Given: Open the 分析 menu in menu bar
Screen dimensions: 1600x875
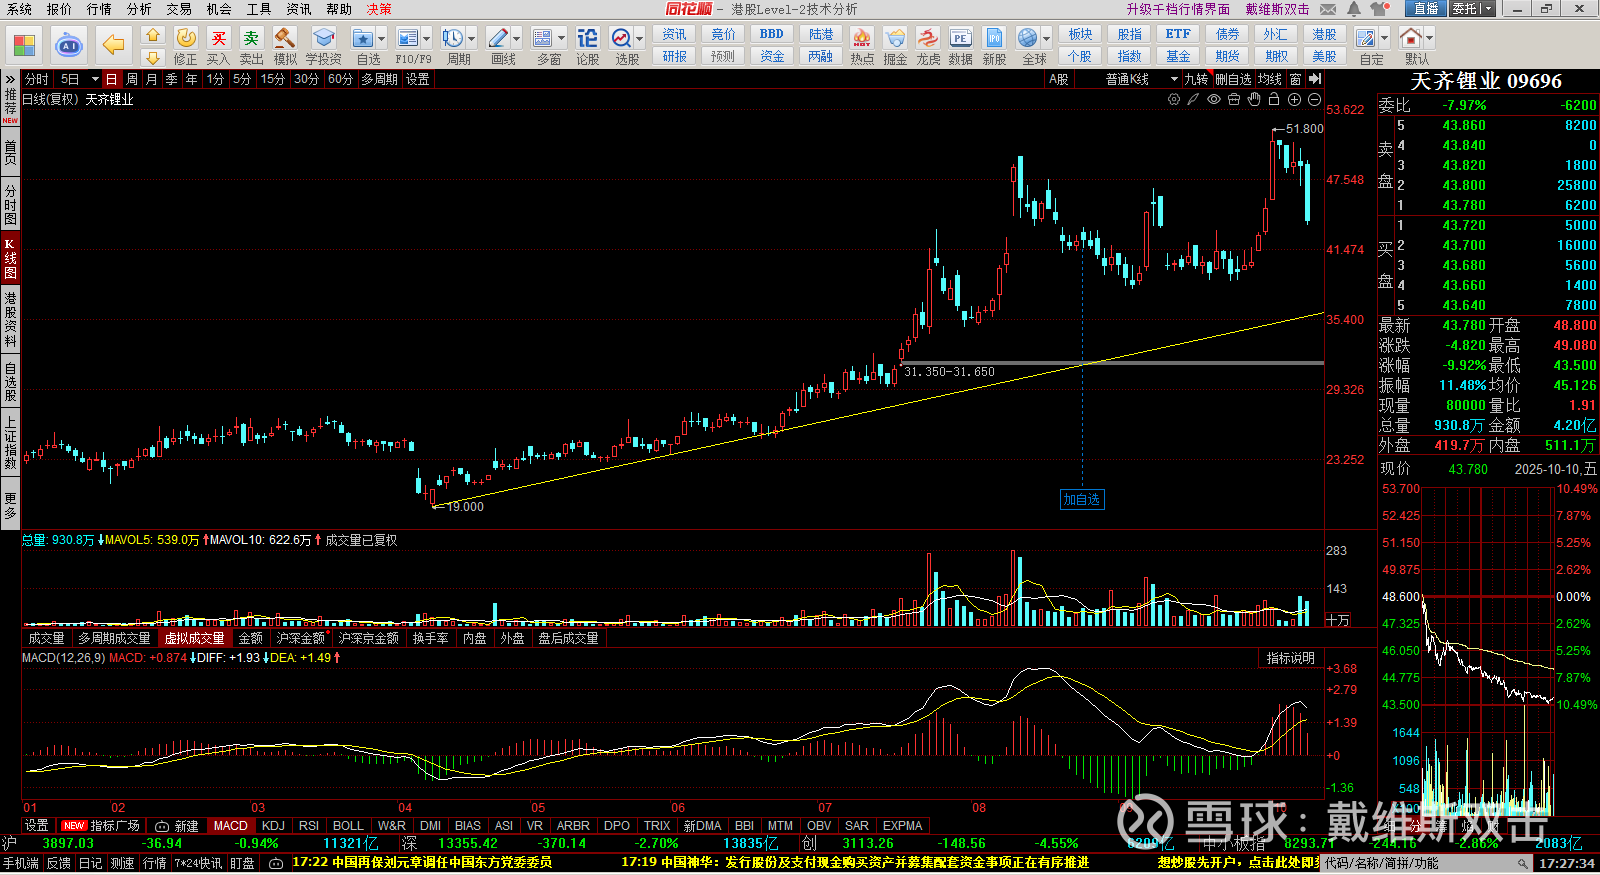Looking at the screenshot, I should 139,9.
